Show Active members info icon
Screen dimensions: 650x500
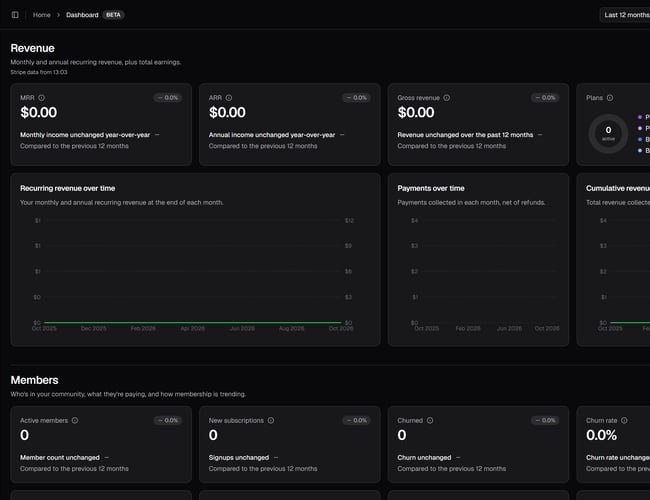(75, 420)
